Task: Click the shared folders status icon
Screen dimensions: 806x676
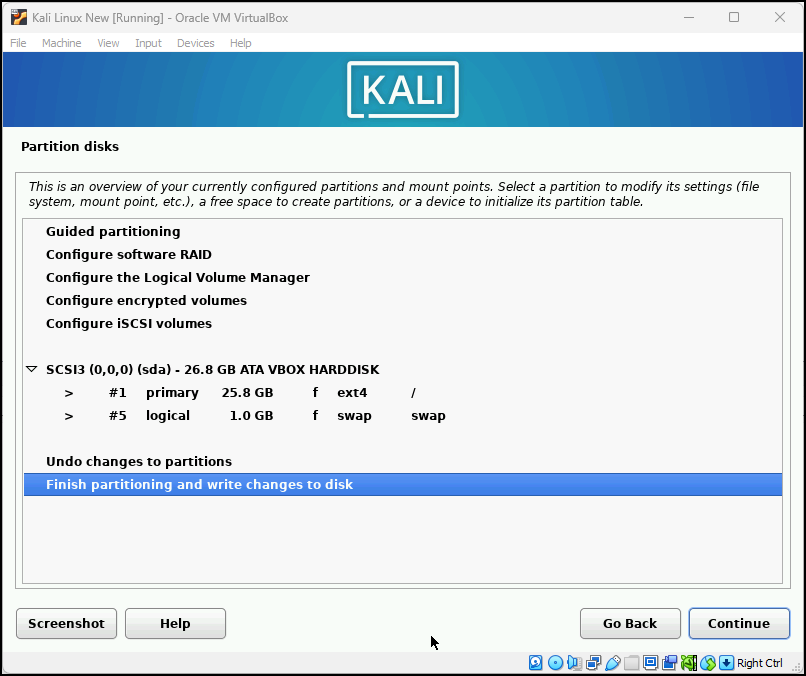Action: (x=631, y=663)
